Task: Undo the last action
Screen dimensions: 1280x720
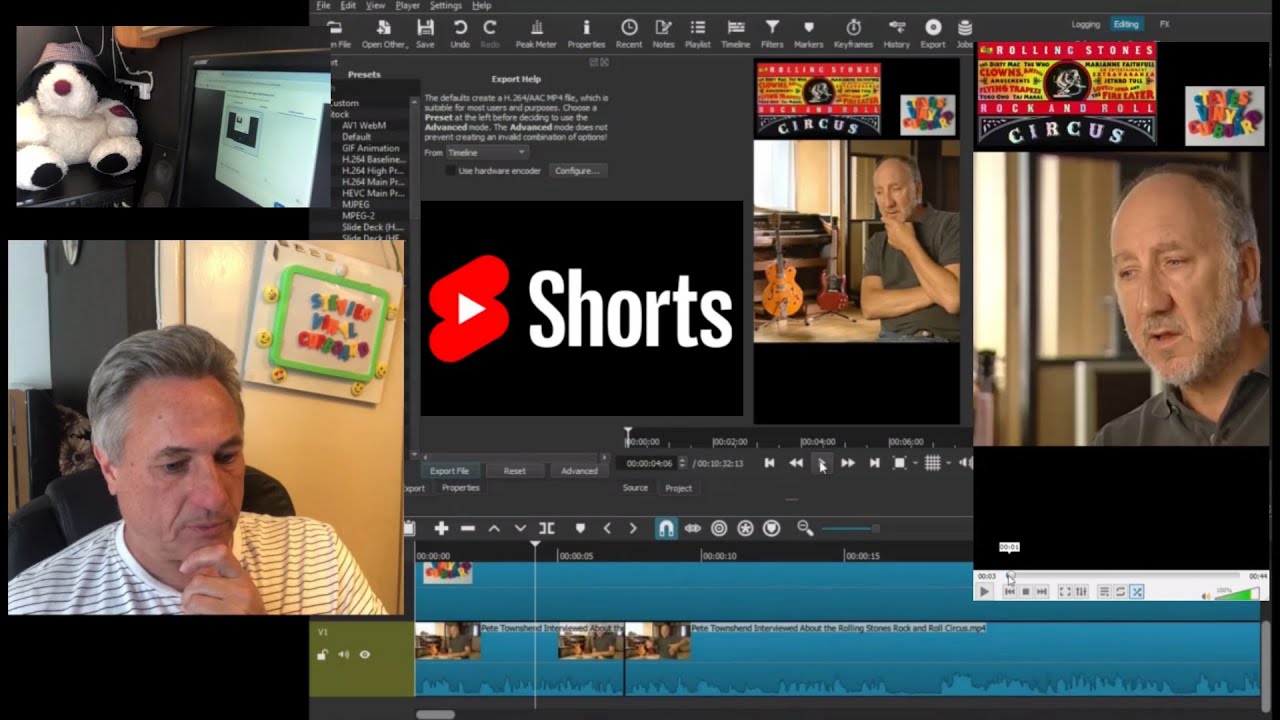Action: point(460,33)
